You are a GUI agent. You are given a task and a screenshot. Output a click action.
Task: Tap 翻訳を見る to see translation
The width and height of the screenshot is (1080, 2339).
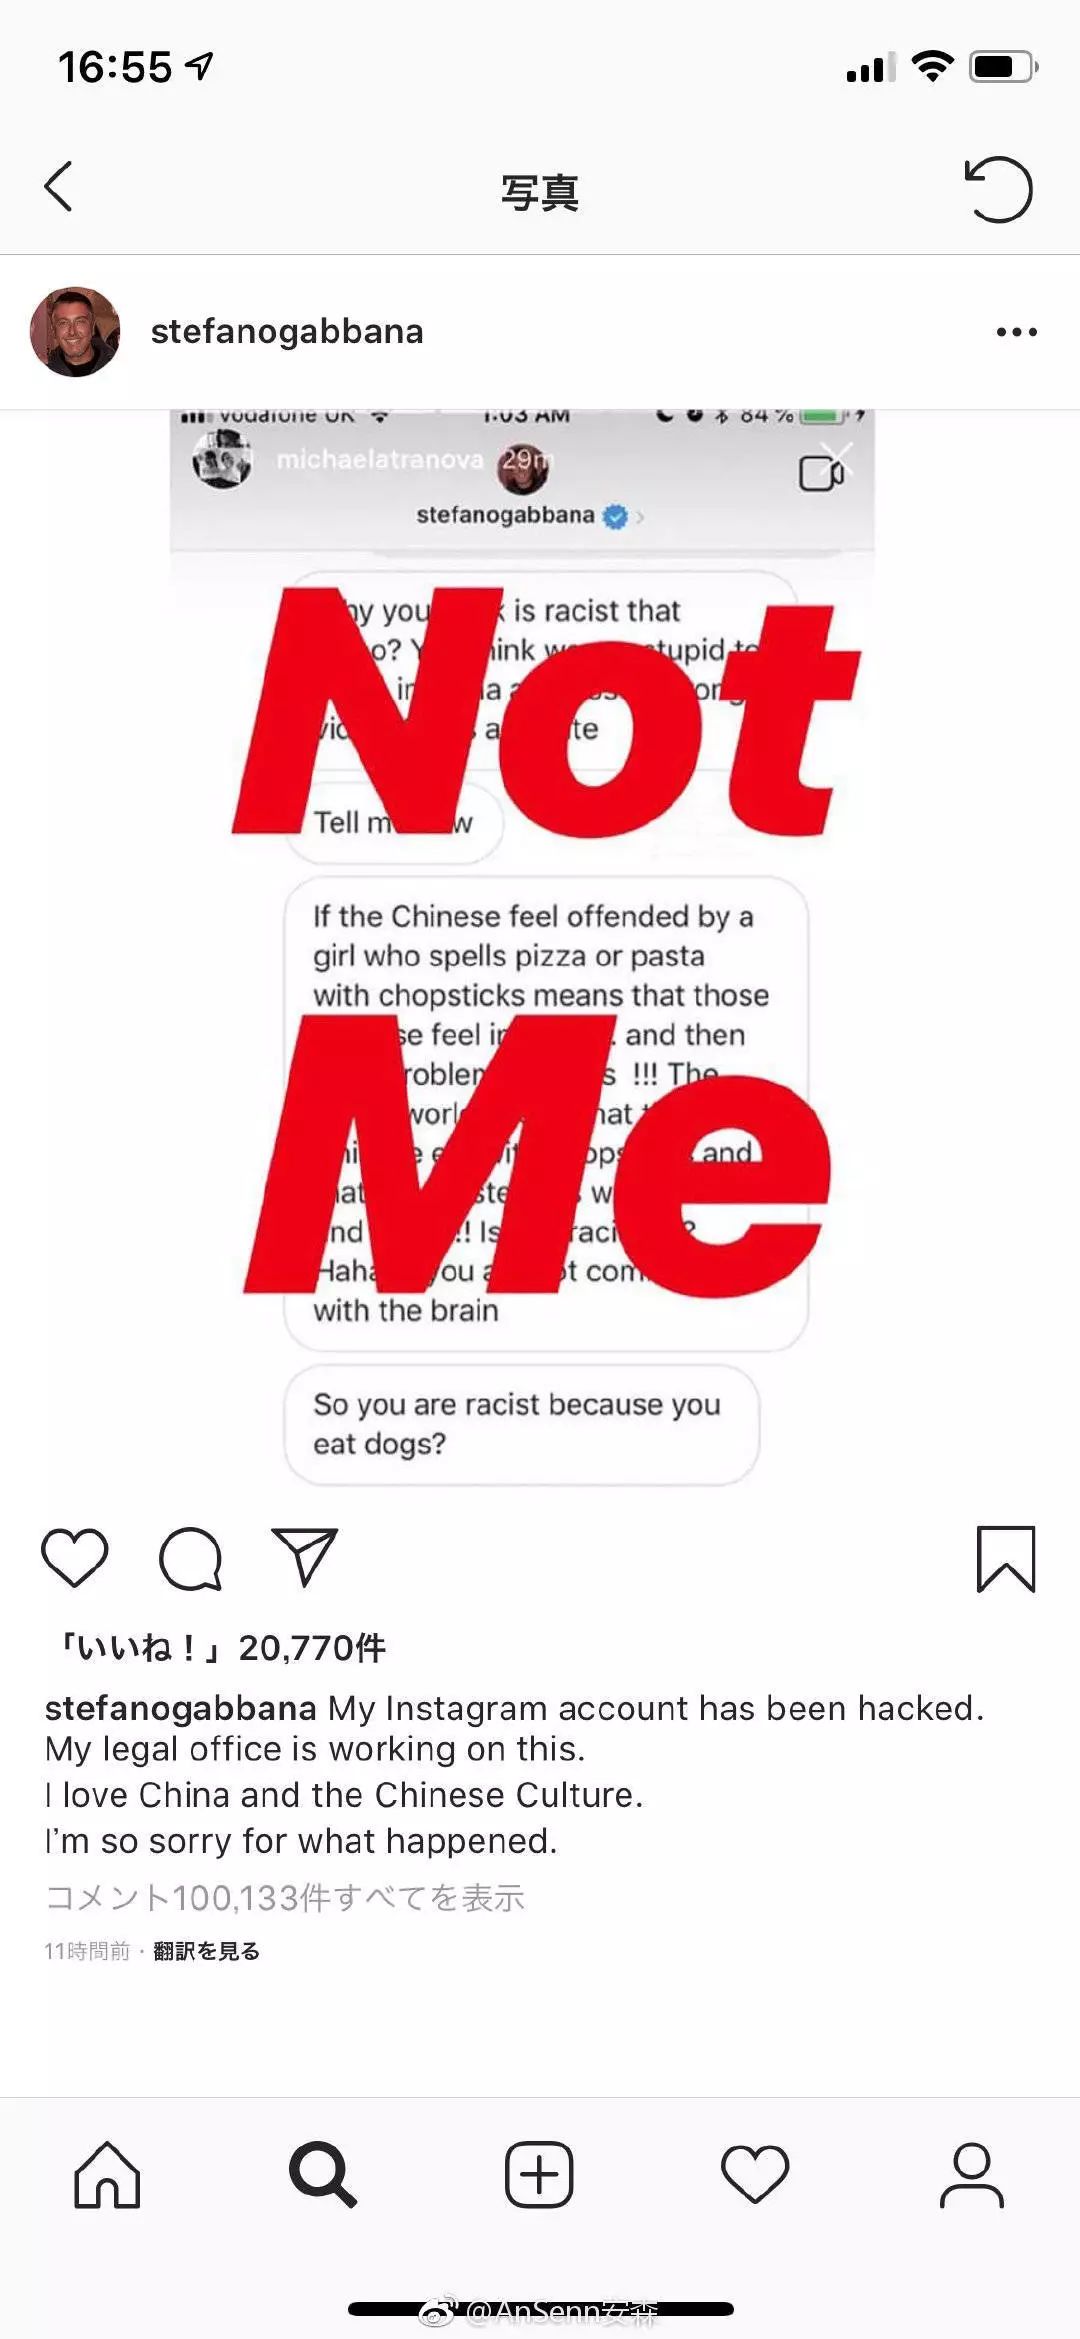[x=206, y=1951]
